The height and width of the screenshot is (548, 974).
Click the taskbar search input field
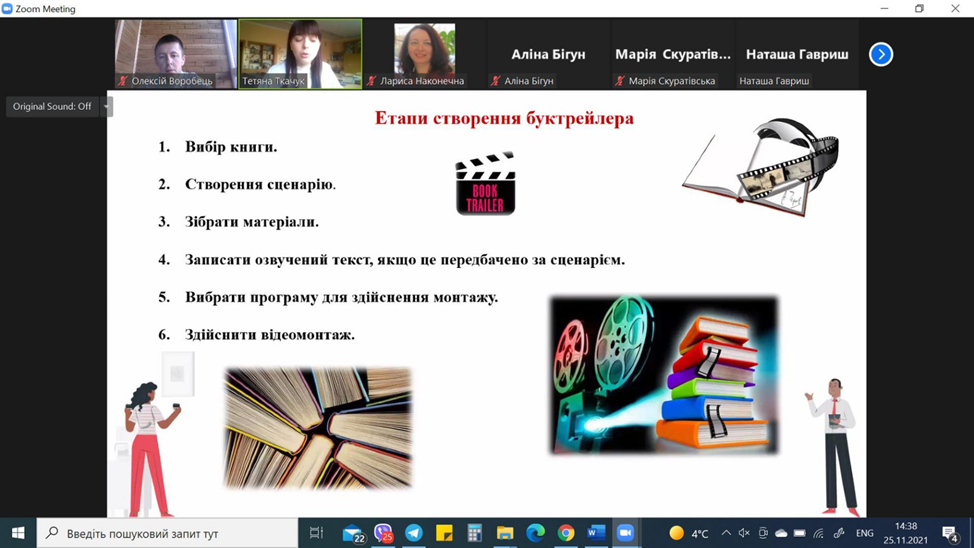click(168, 533)
